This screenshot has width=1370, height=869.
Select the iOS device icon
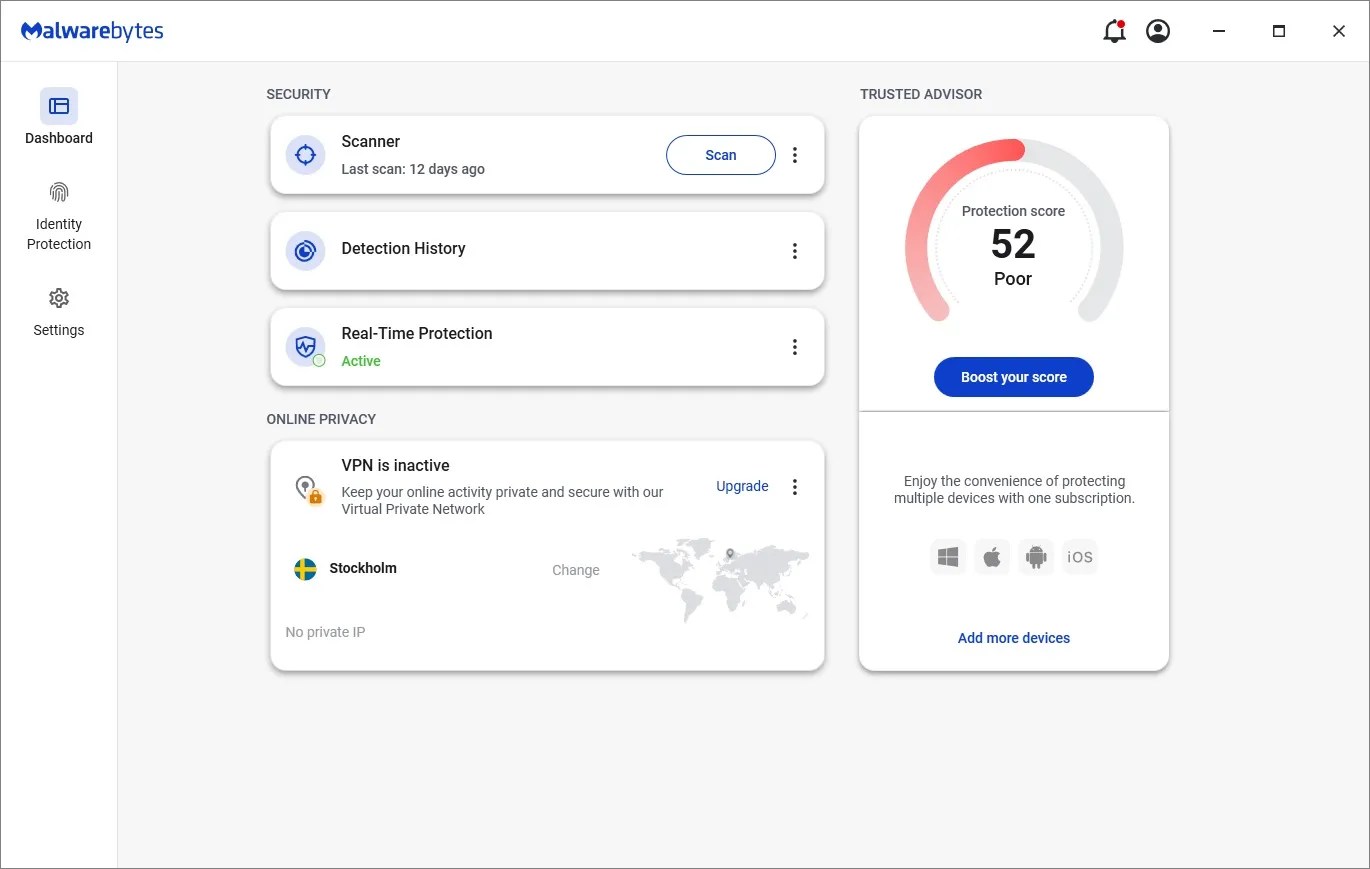tap(1080, 557)
